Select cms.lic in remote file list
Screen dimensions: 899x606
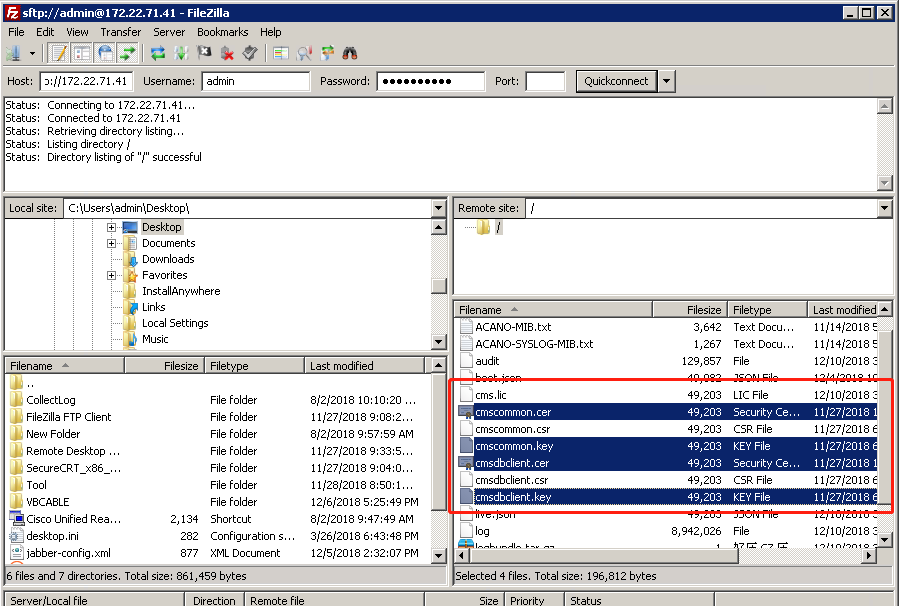coord(667,395)
